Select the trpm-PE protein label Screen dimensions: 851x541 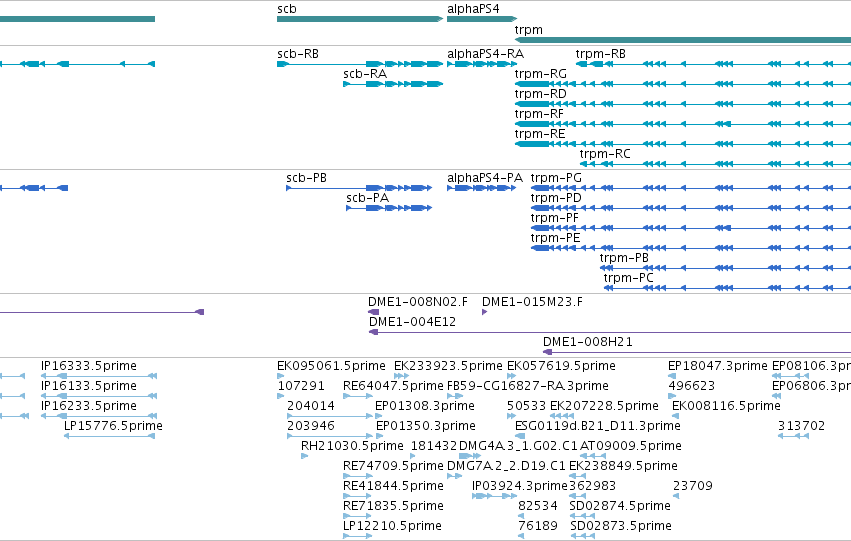pos(556,238)
